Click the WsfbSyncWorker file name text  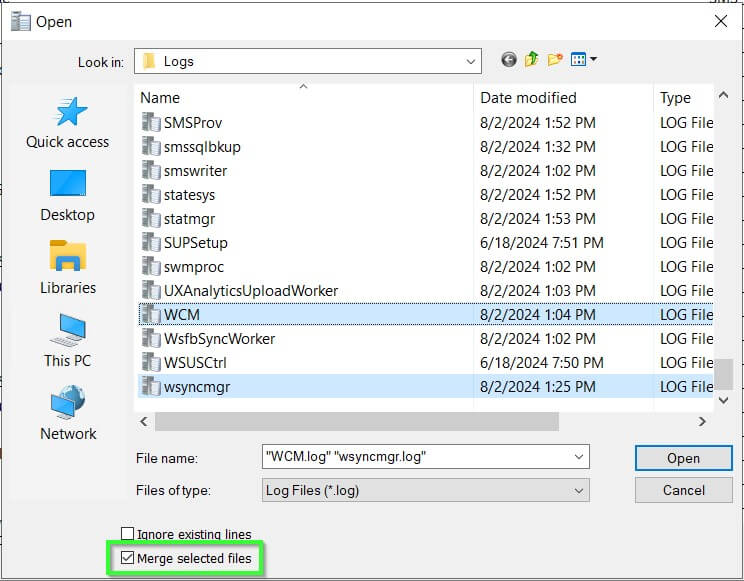click(x=219, y=338)
